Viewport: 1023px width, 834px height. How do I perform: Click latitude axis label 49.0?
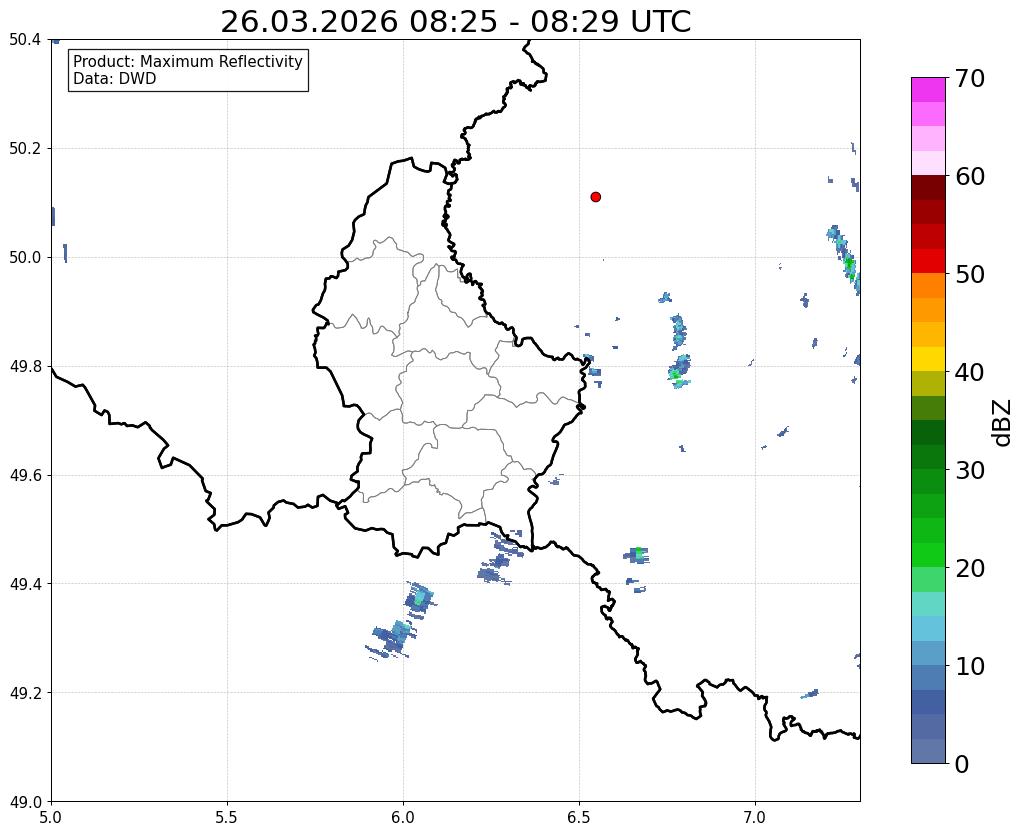tap(25, 802)
